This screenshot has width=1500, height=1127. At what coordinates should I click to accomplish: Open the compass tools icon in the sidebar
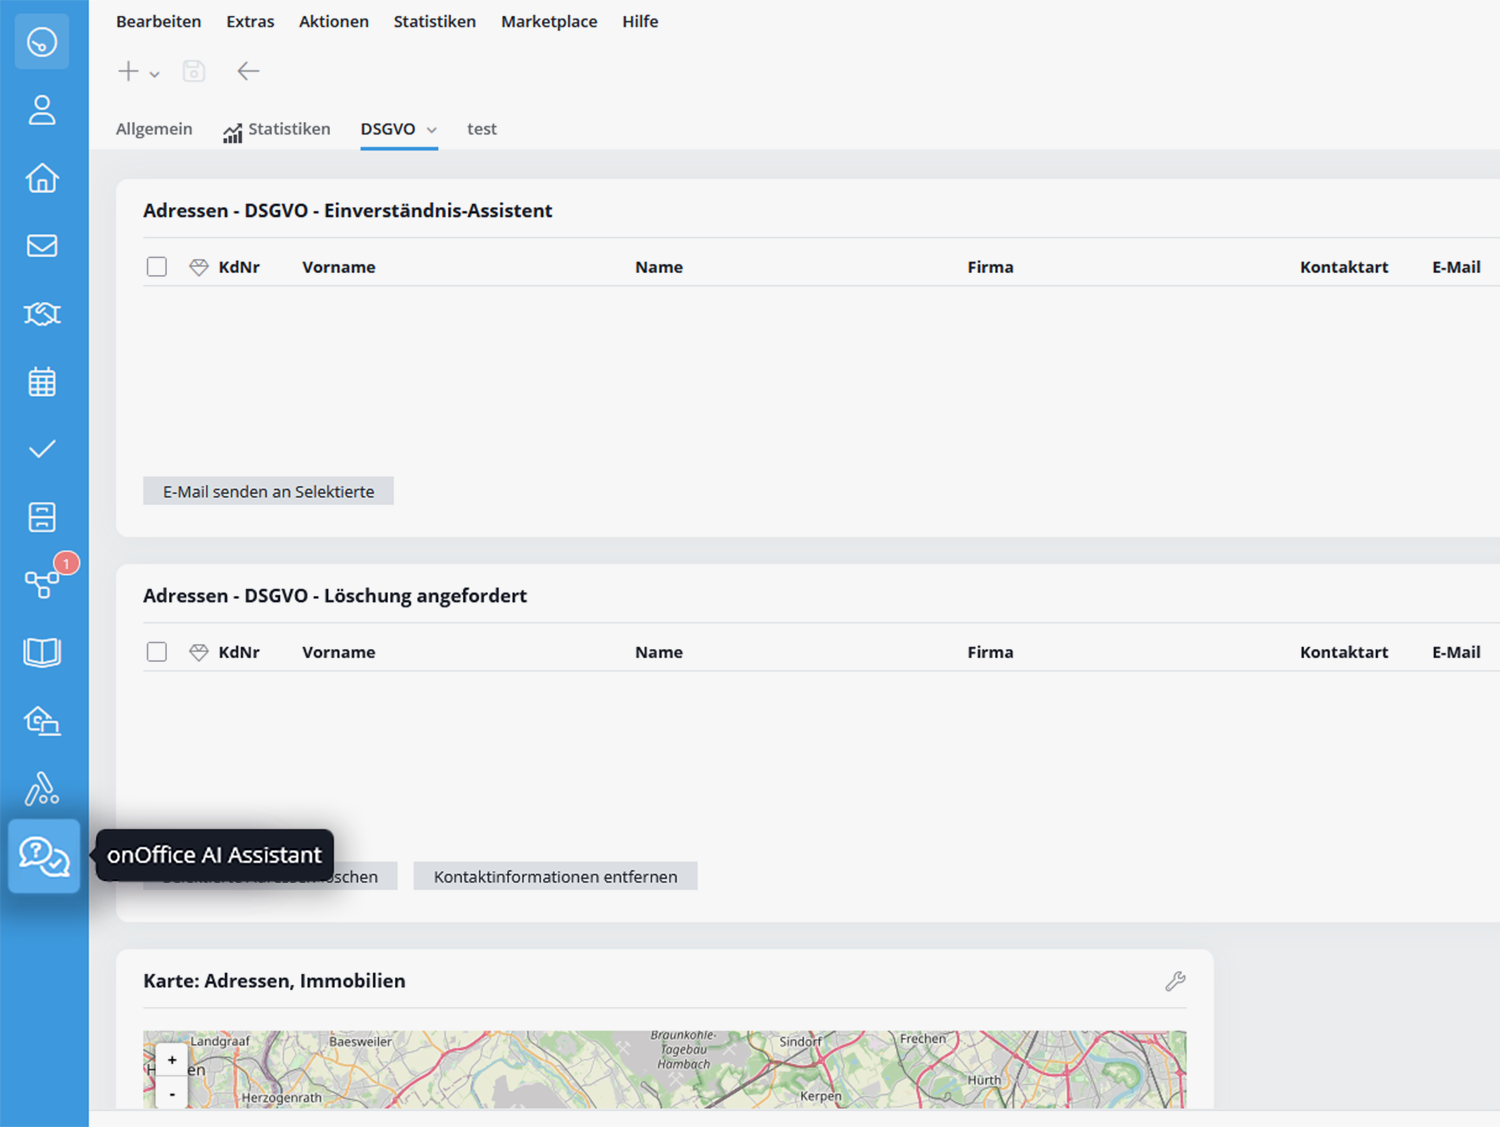point(42,788)
